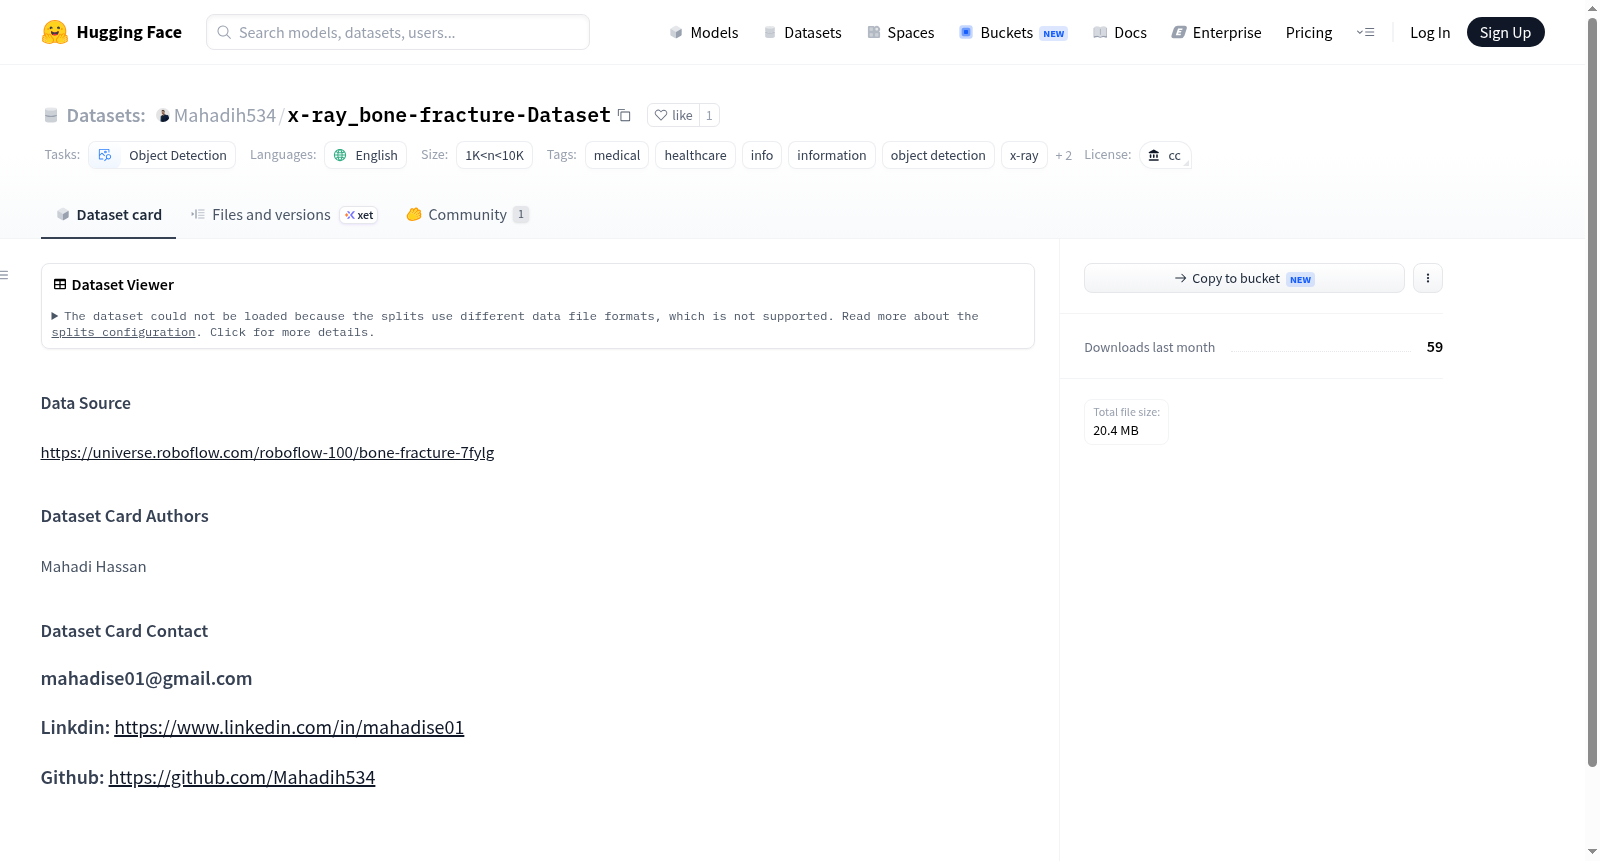Like the dataset with the heart button
This screenshot has width=1600, height=861.
tap(673, 115)
